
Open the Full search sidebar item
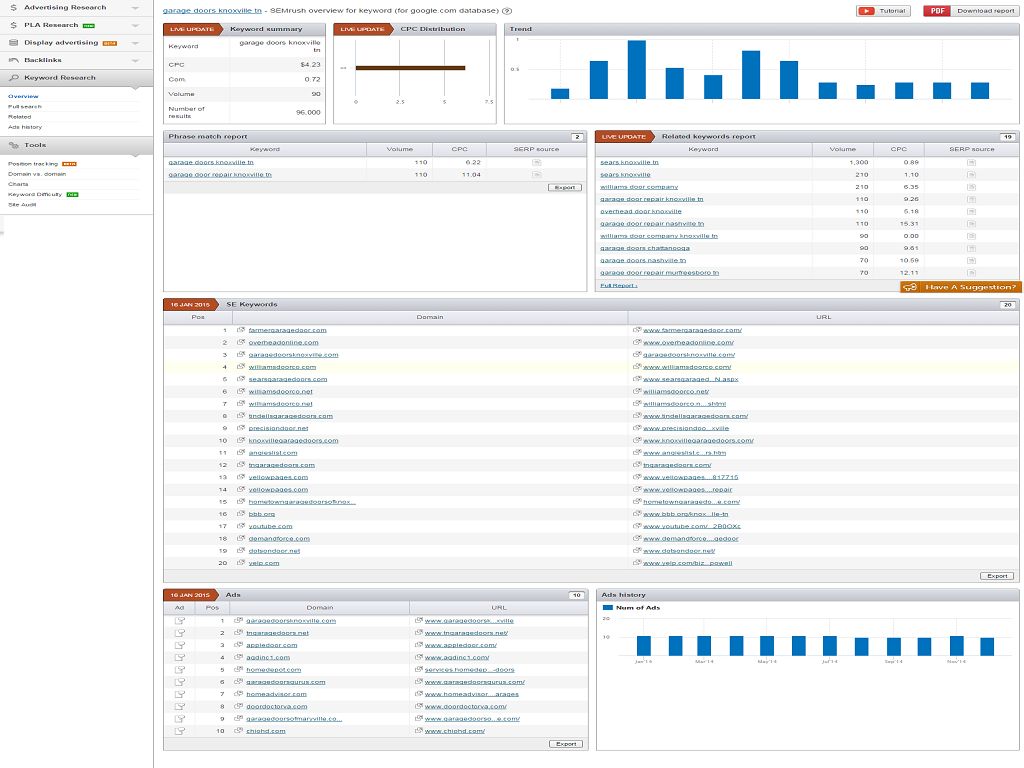click(x=25, y=106)
